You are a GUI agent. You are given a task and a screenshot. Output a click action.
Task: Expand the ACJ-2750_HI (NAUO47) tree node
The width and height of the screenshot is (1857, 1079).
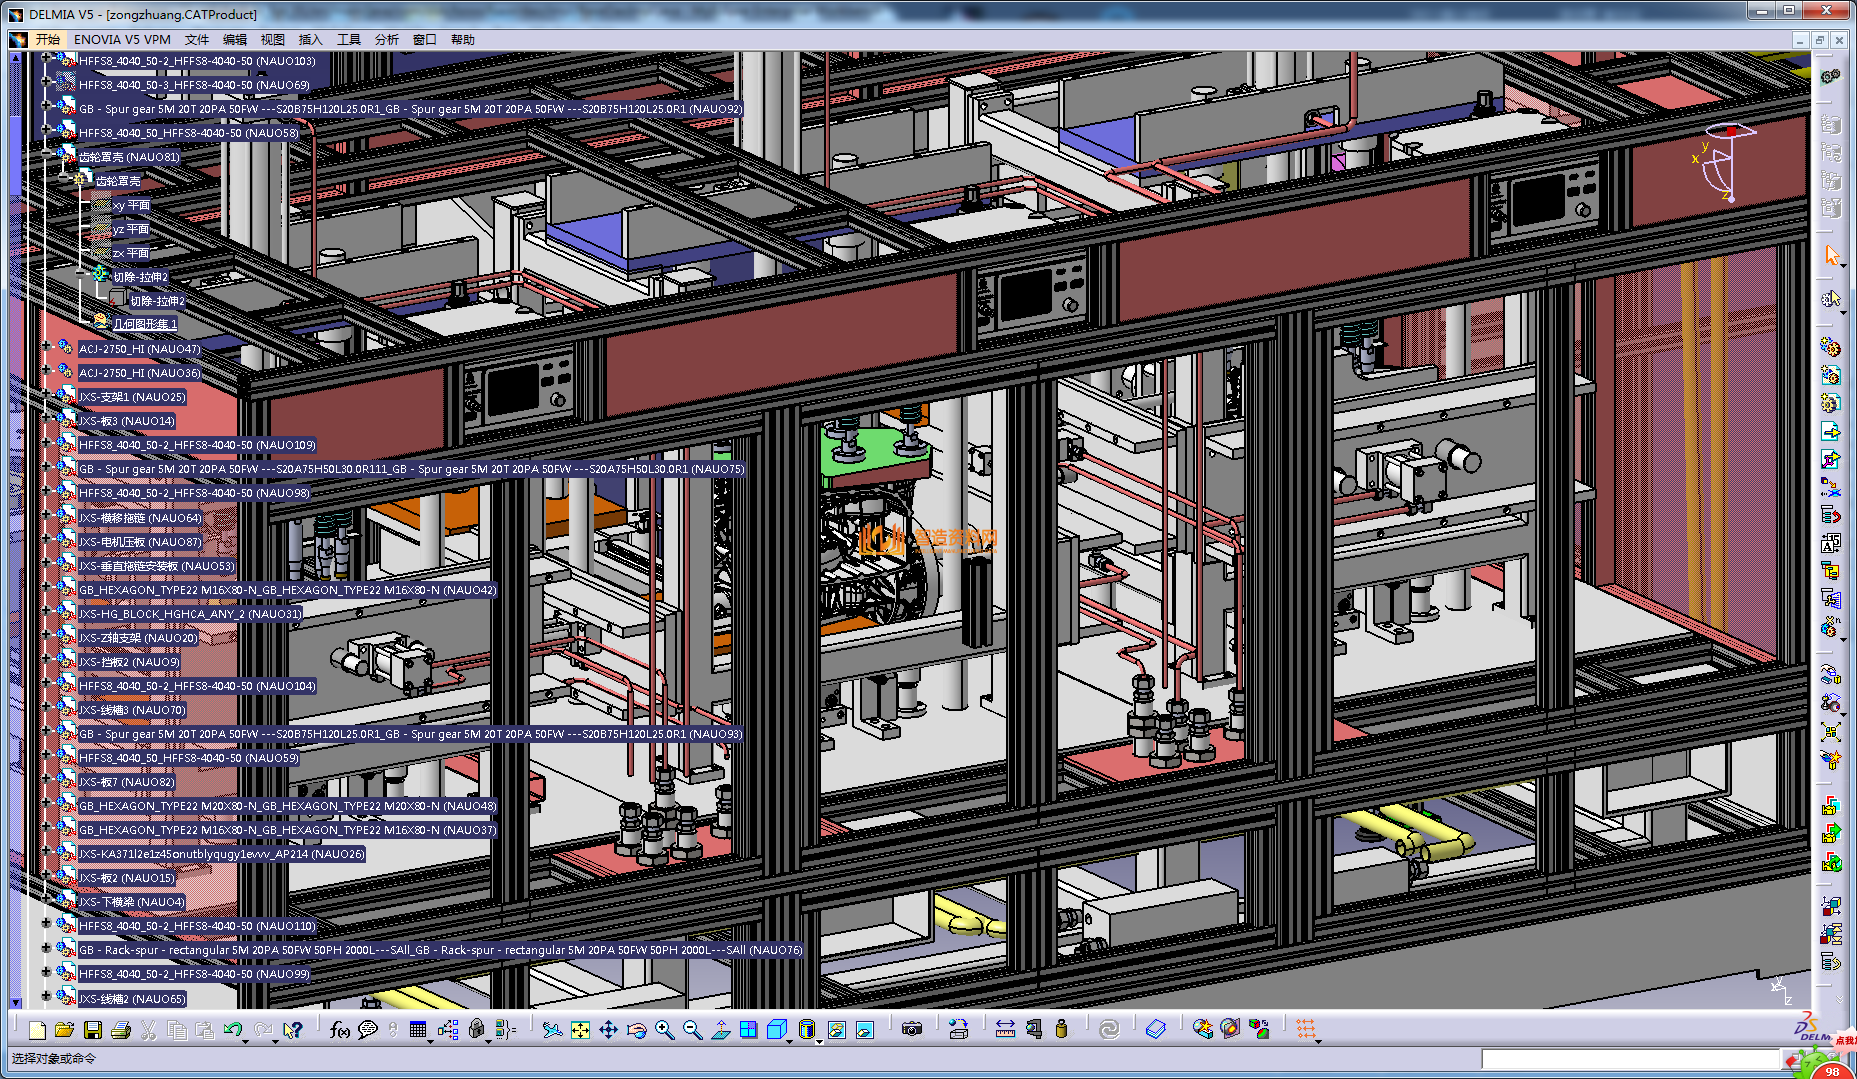pos(46,346)
